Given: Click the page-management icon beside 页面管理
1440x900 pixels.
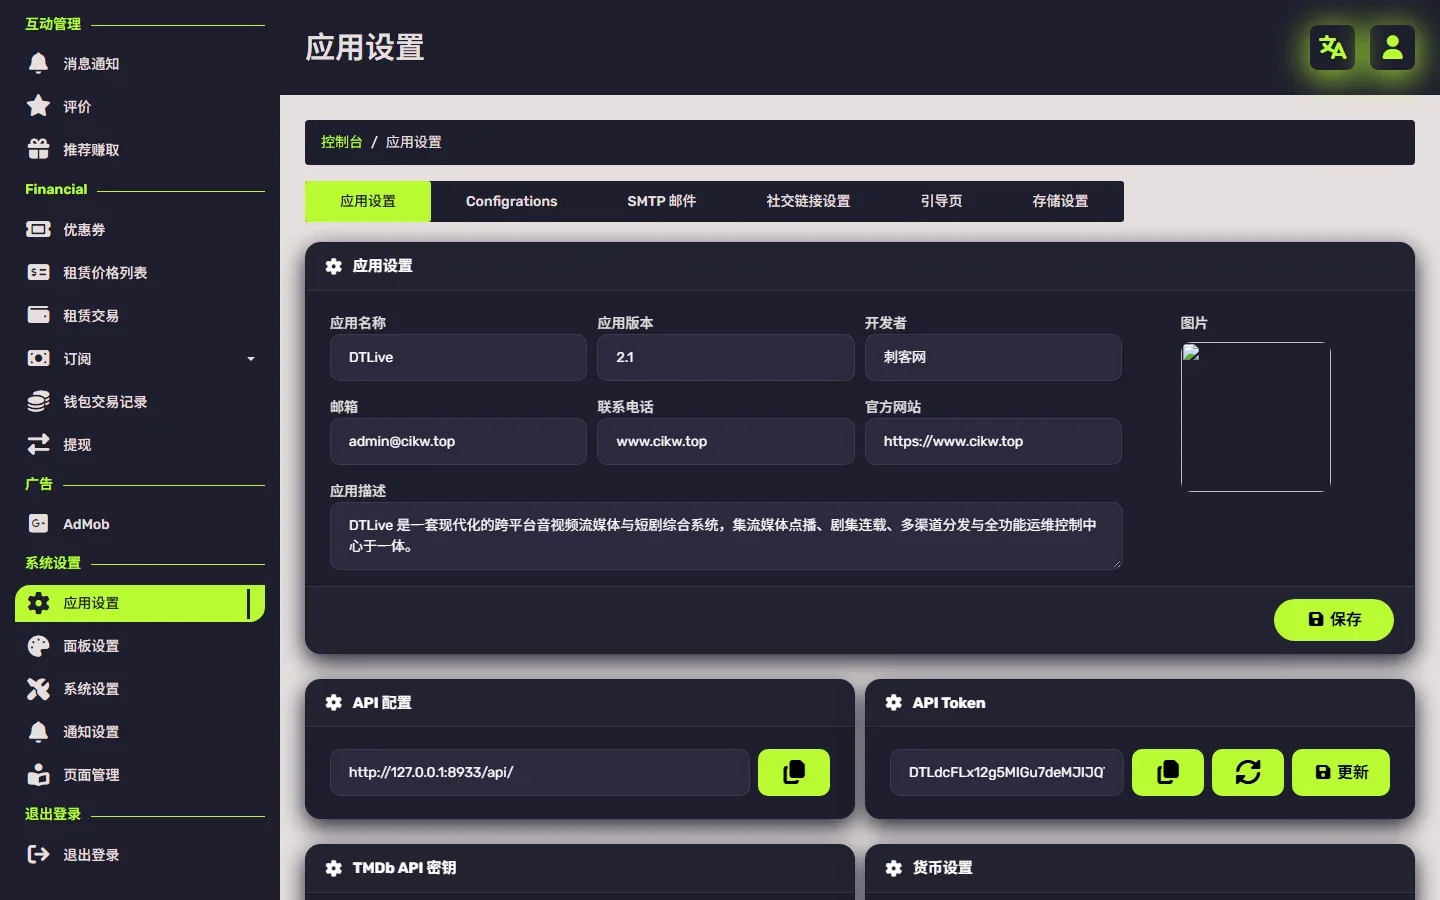Looking at the screenshot, I should tap(38, 775).
